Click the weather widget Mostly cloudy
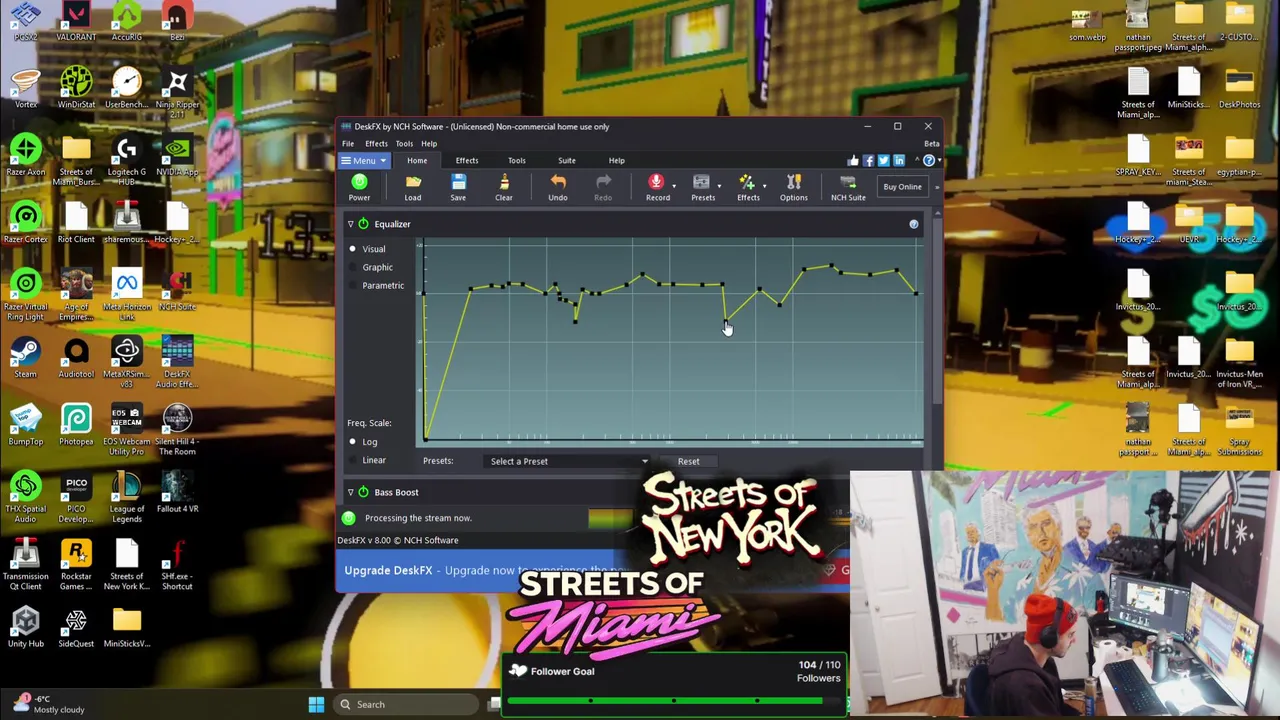1280x720 pixels. click(47, 704)
